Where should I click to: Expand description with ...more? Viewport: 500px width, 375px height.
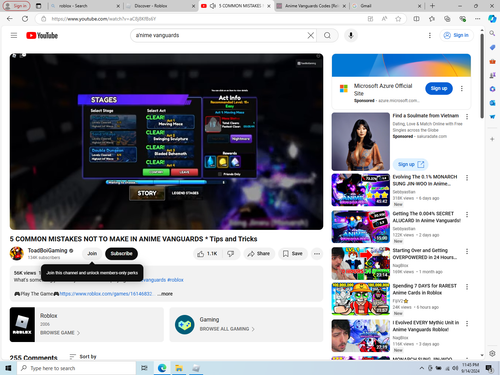pyautogui.click(x=165, y=294)
